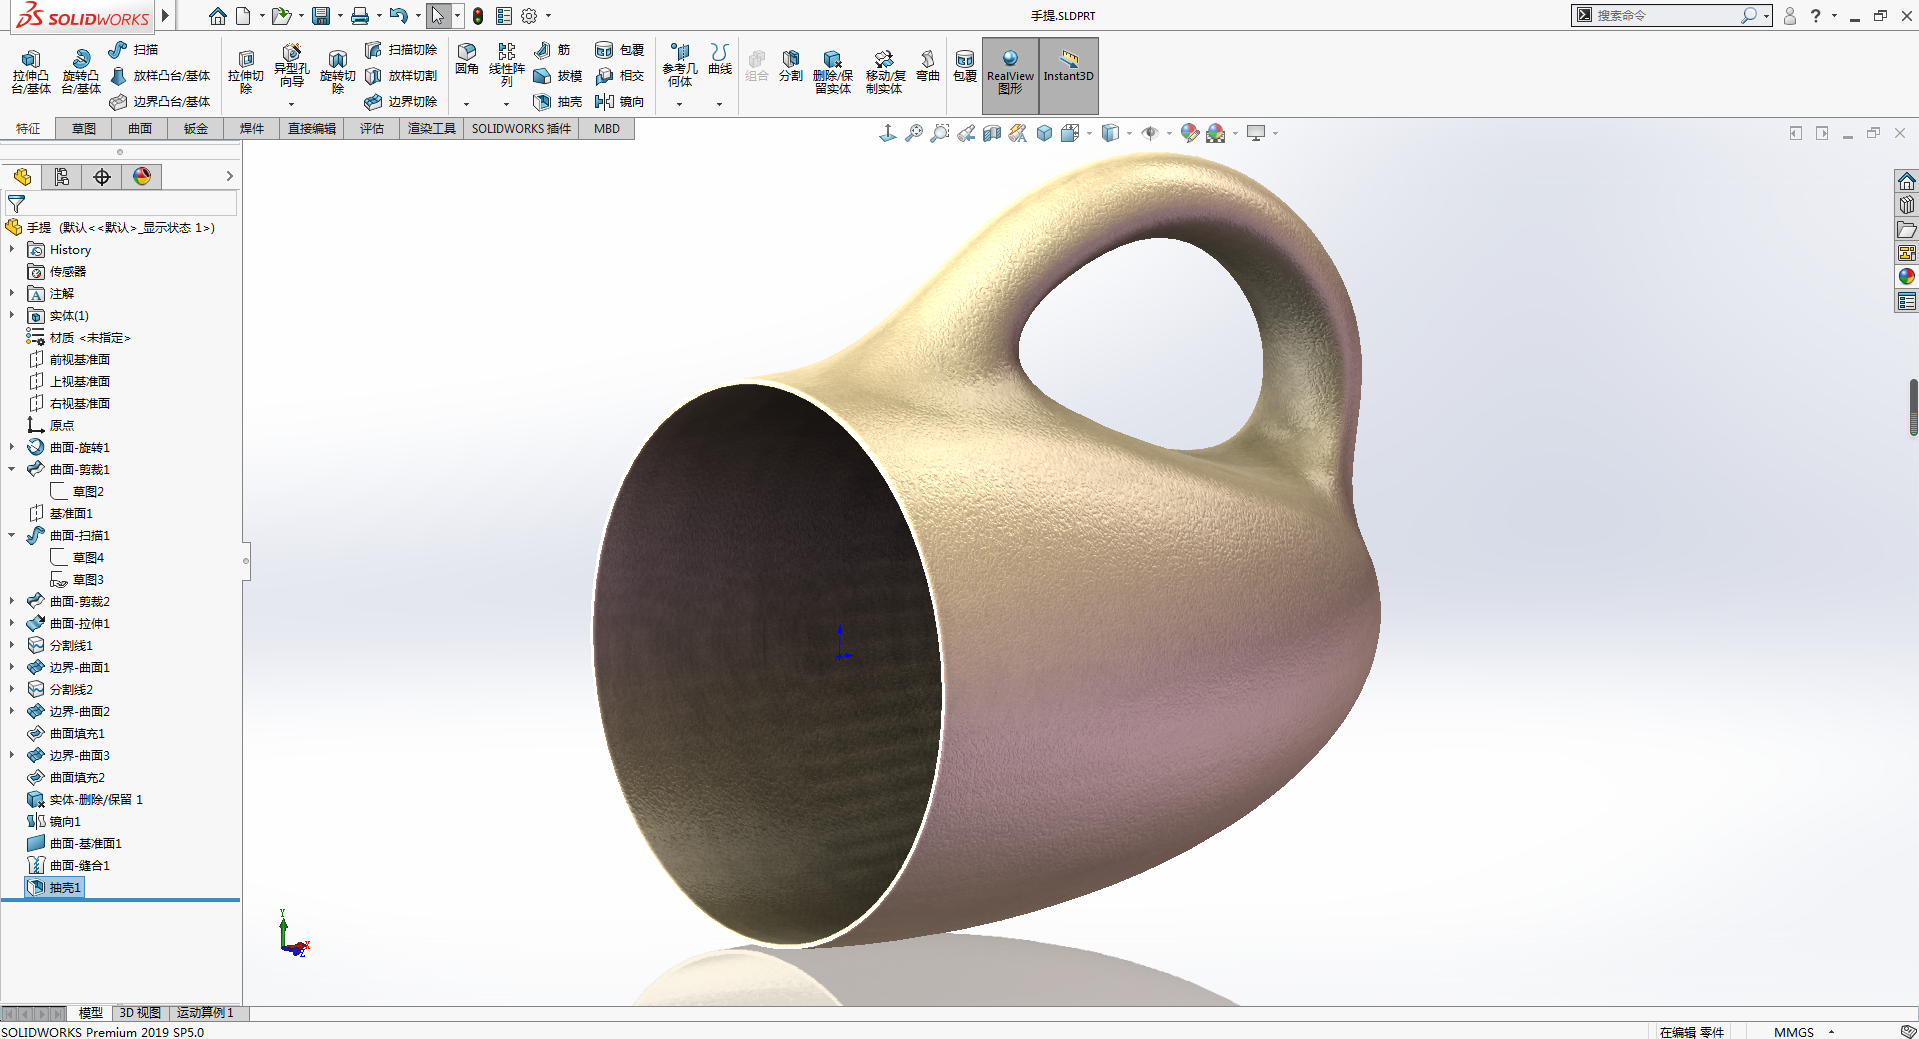The width and height of the screenshot is (1919, 1039).
Task: Click the 分割 split tool
Action: point(790,66)
